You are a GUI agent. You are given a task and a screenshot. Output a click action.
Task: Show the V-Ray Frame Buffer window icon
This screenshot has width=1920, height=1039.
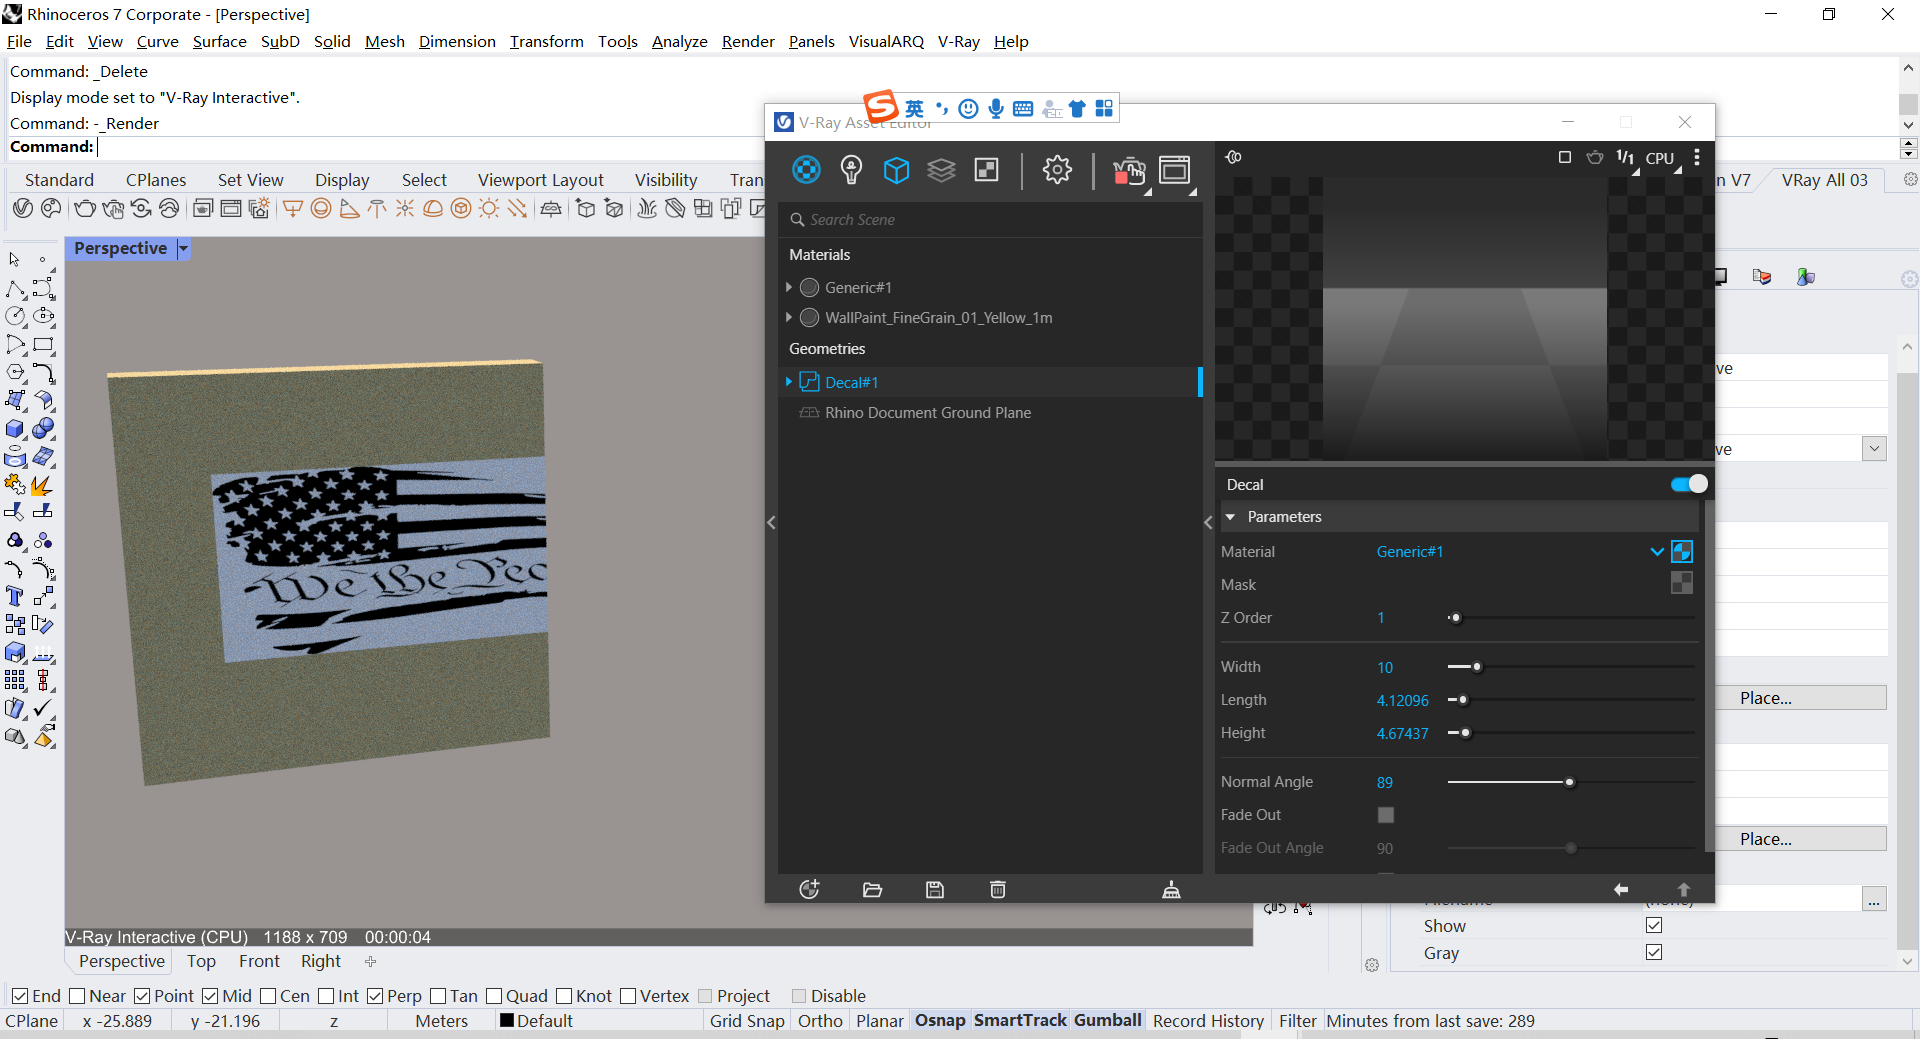pos(1175,170)
